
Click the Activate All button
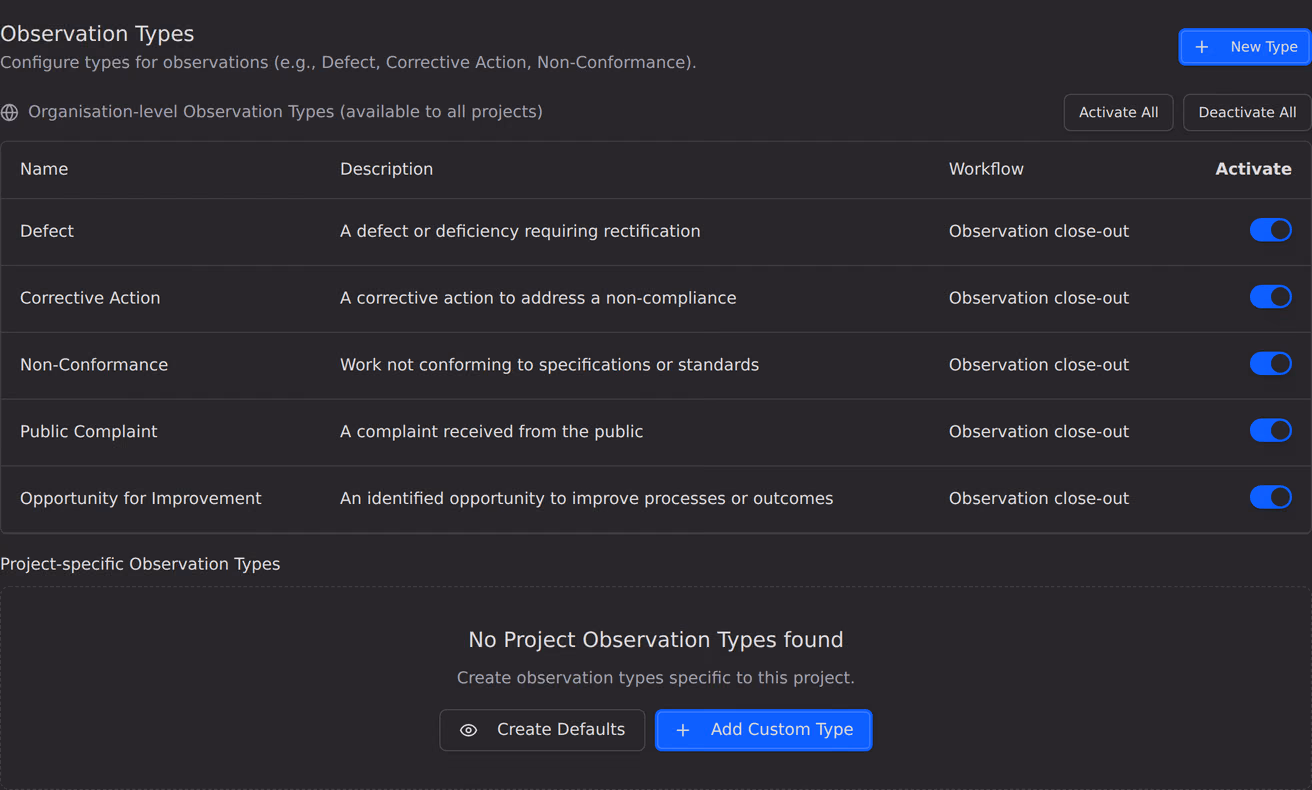click(1118, 113)
